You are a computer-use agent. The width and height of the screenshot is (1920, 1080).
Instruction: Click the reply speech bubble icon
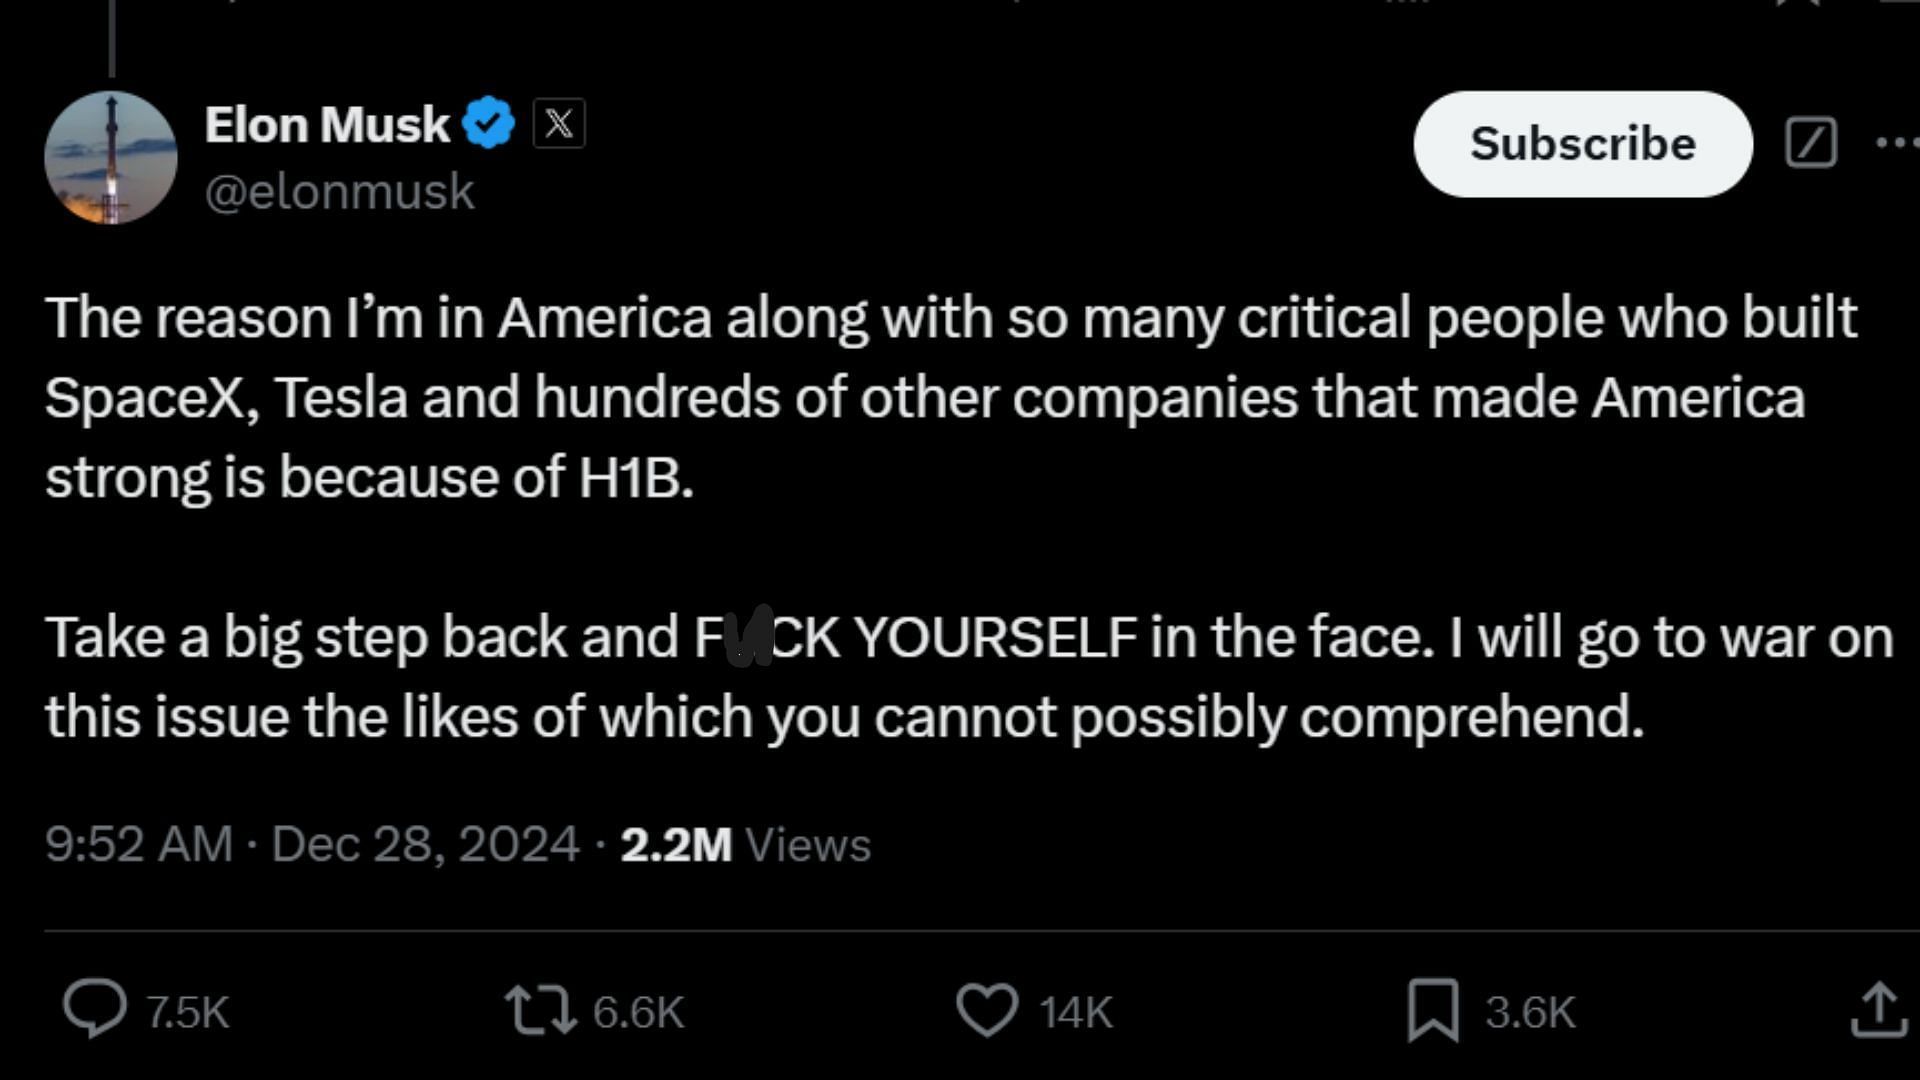click(x=95, y=1009)
